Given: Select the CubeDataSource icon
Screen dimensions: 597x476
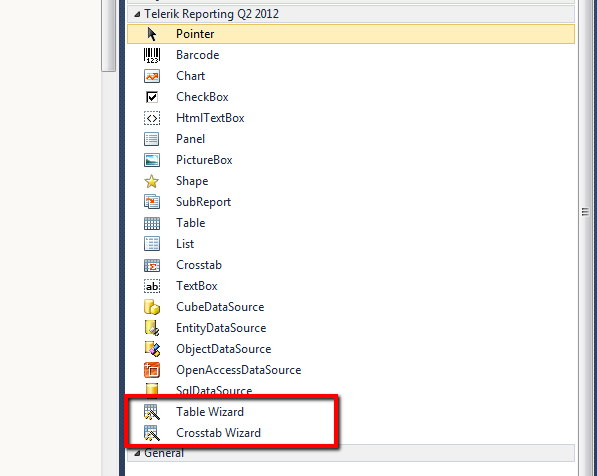Looking at the screenshot, I should coord(152,307).
